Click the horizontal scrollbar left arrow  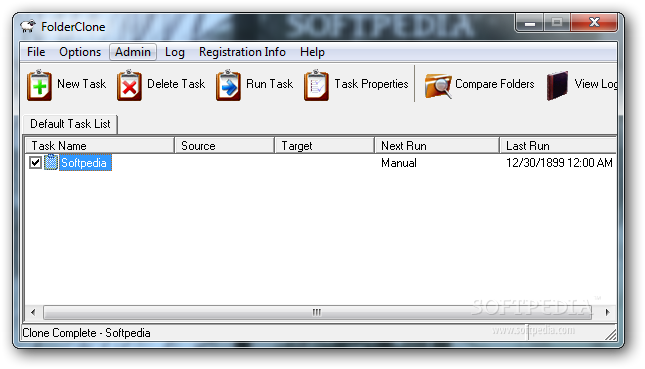pyautogui.click(x=33, y=312)
